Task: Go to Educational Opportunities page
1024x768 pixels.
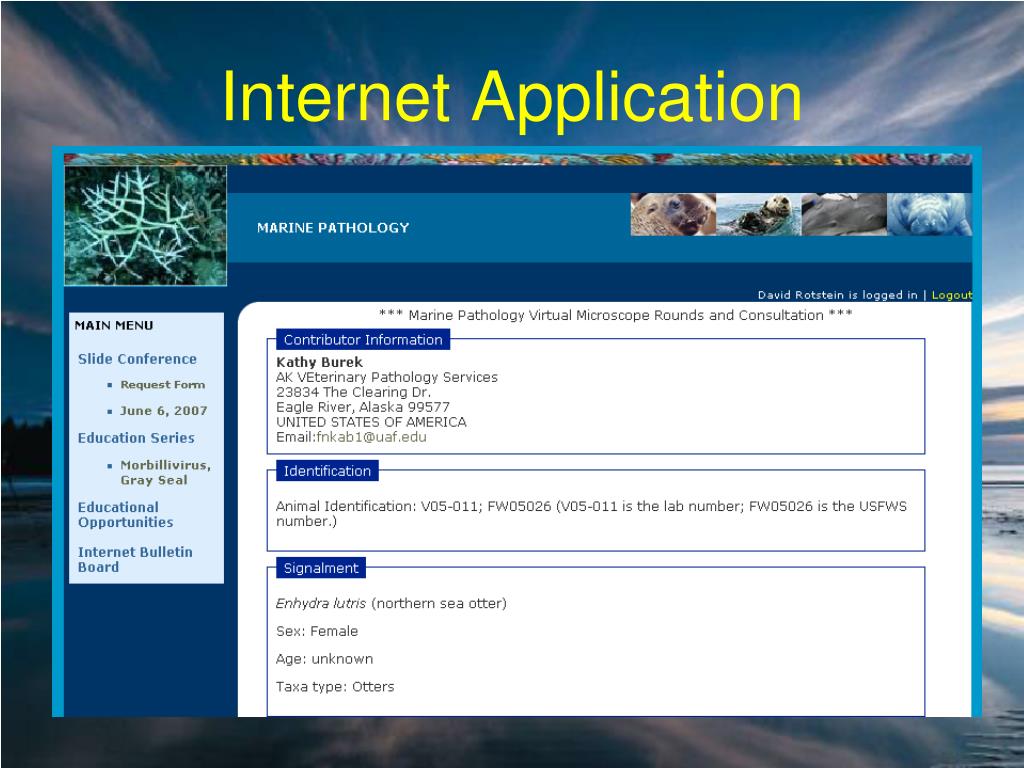Action: 125,515
